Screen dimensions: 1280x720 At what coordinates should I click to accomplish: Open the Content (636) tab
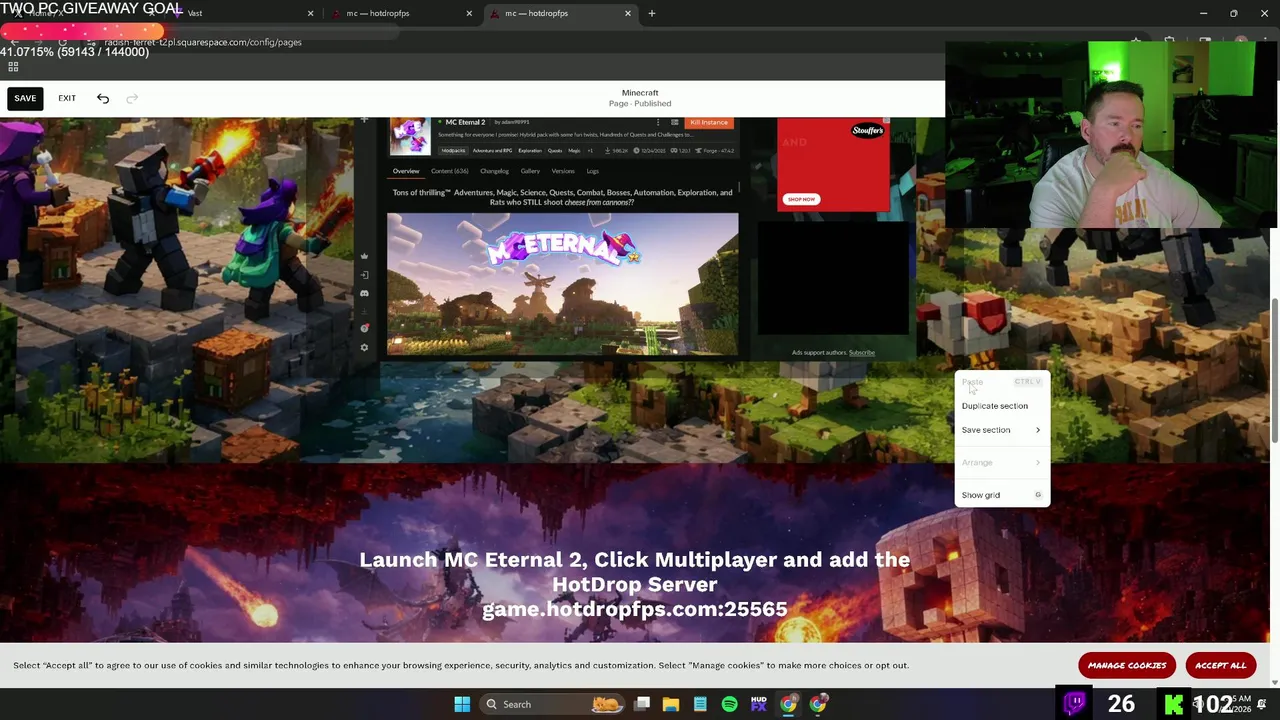(449, 171)
